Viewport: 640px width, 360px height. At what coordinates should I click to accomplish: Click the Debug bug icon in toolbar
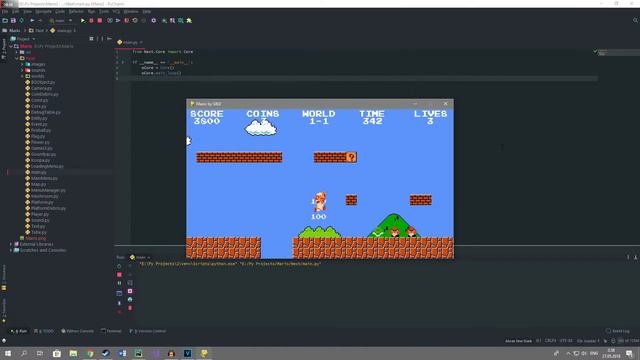pyautogui.click(x=91, y=20)
